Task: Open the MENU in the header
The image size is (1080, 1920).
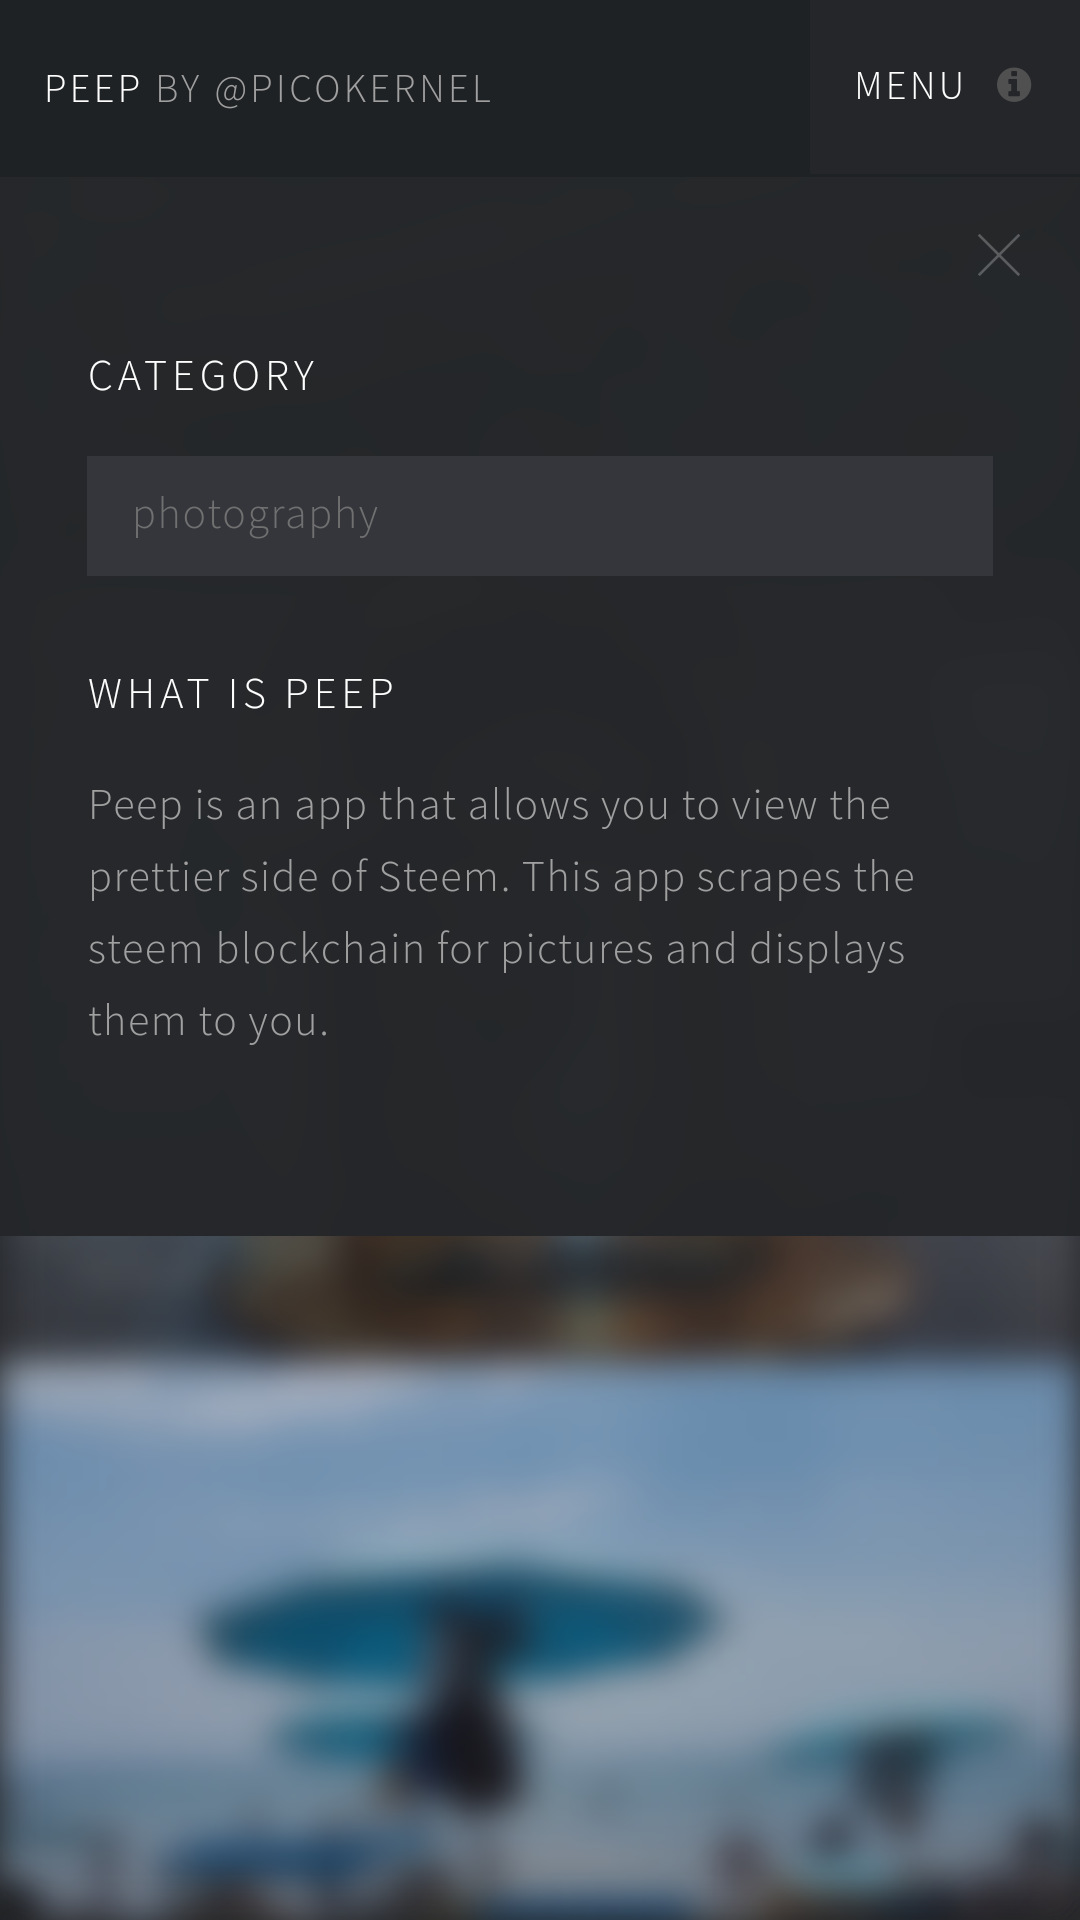Action: tap(909, 86)
